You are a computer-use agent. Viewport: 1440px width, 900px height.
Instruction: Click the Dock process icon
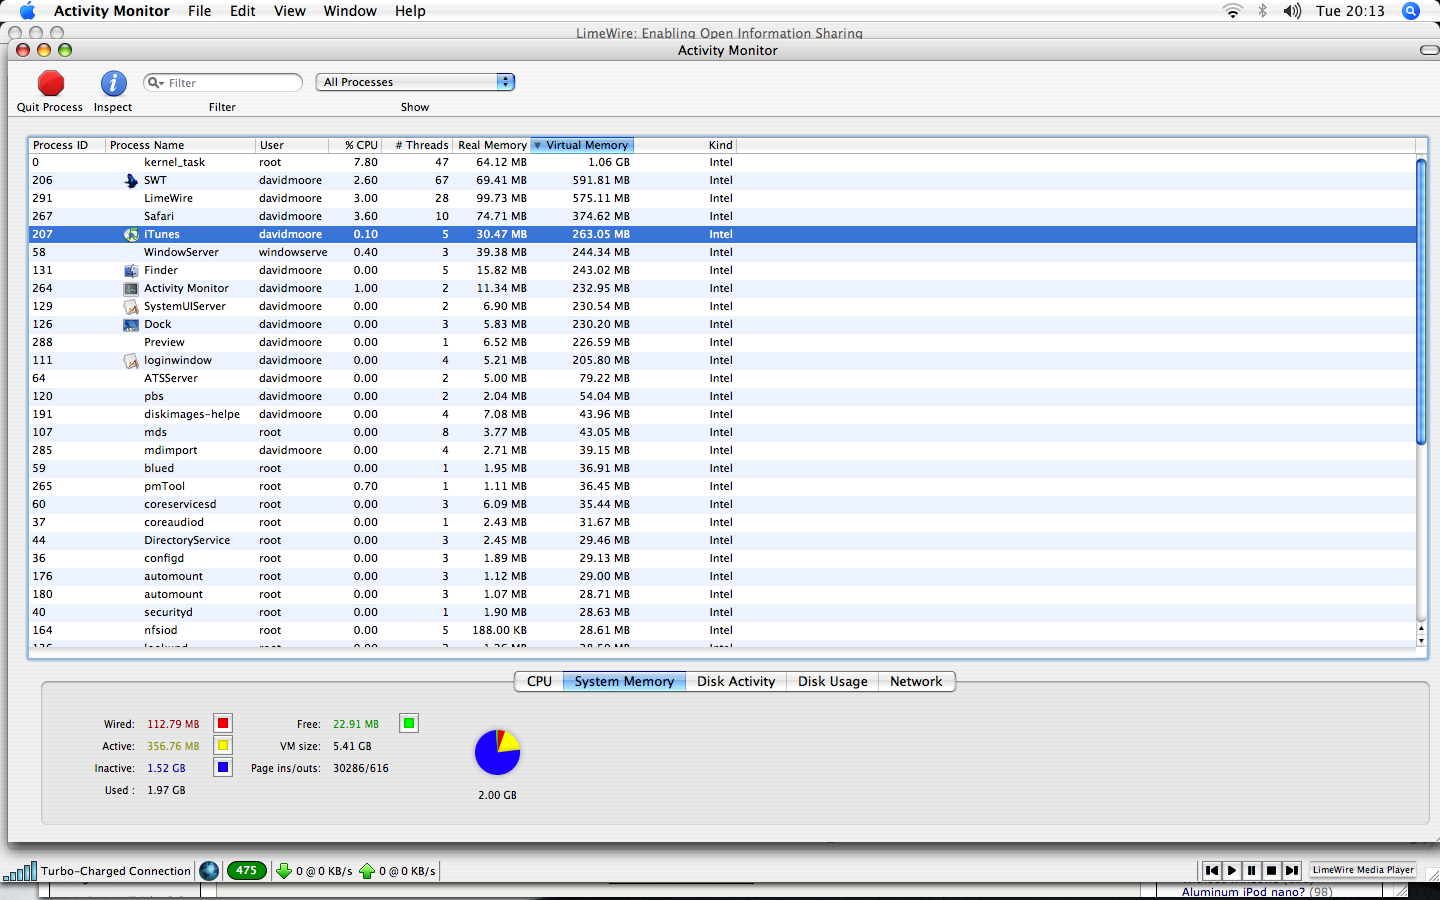point(131,325)
